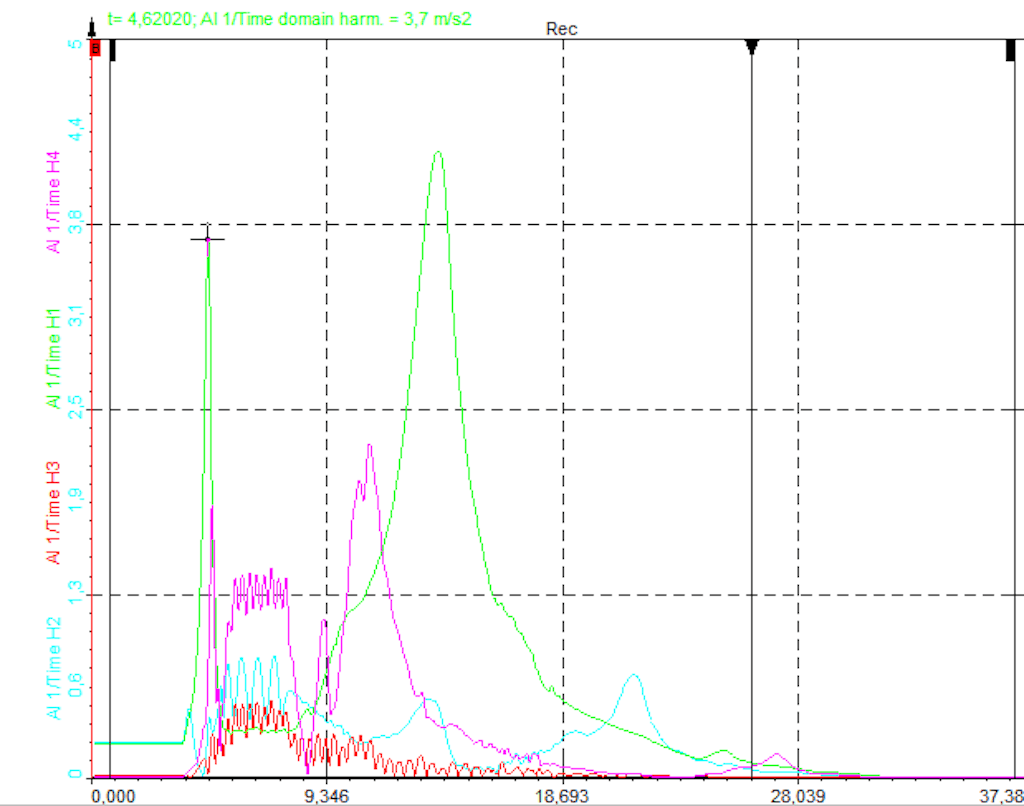Screen dimensions: 1024x806
Task: Click the time axis value 28,039
Action: point(797,796)
